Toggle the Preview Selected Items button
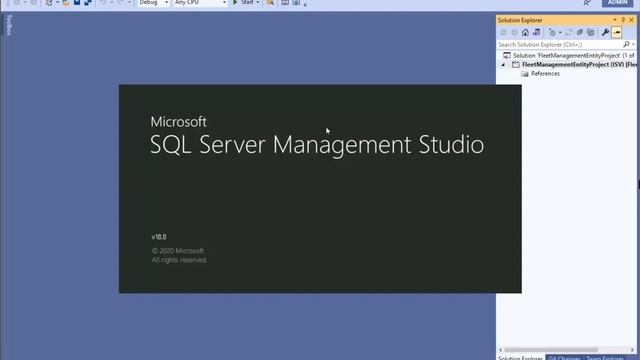 pos(617,32)
